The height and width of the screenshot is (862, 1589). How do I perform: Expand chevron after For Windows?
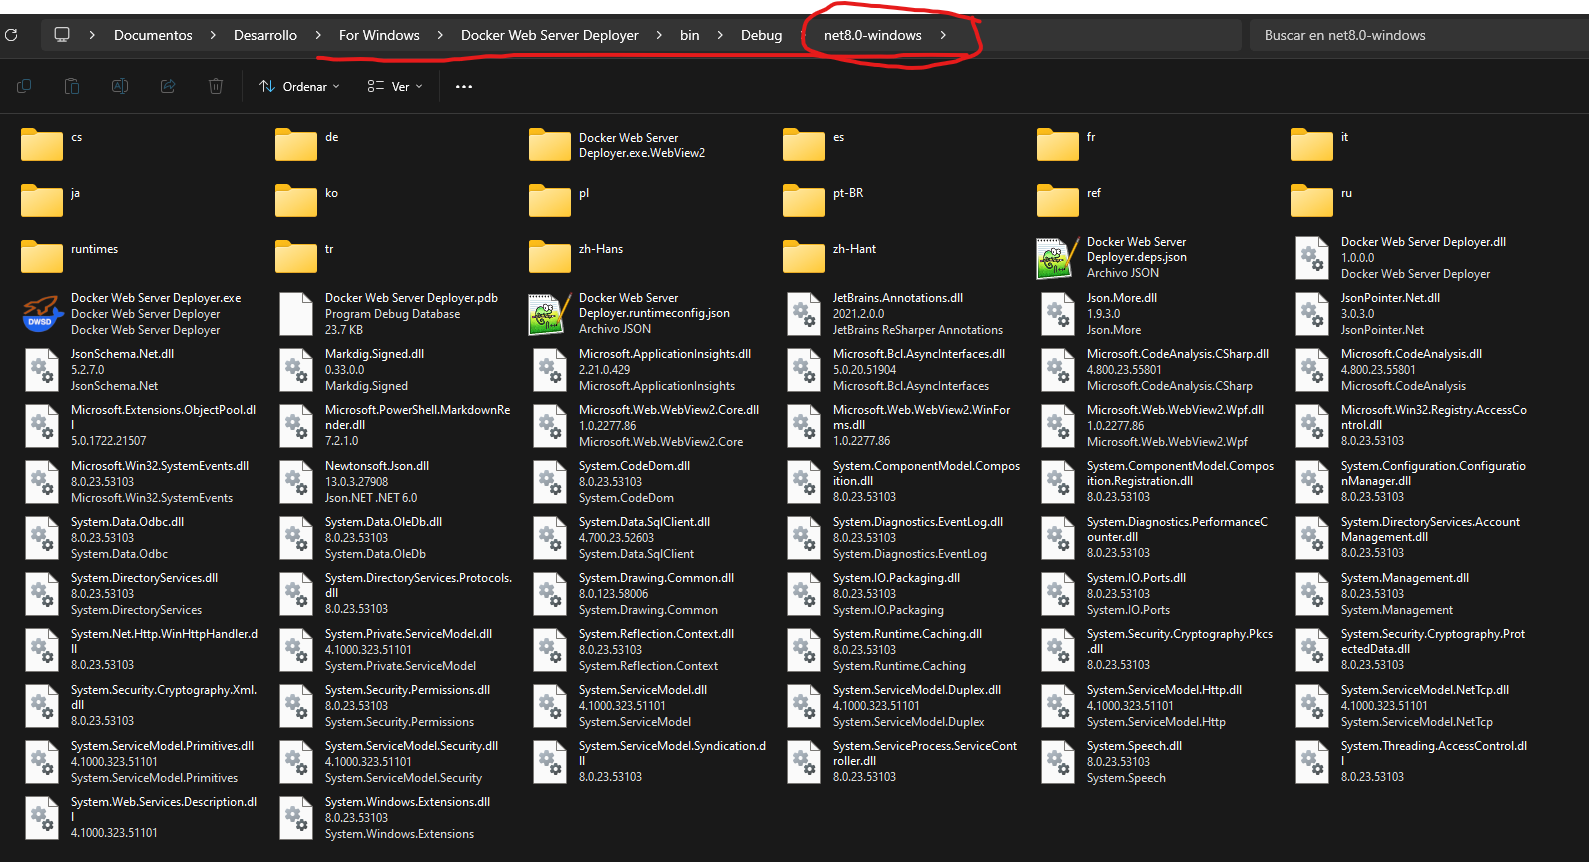(x=441, y=35)
